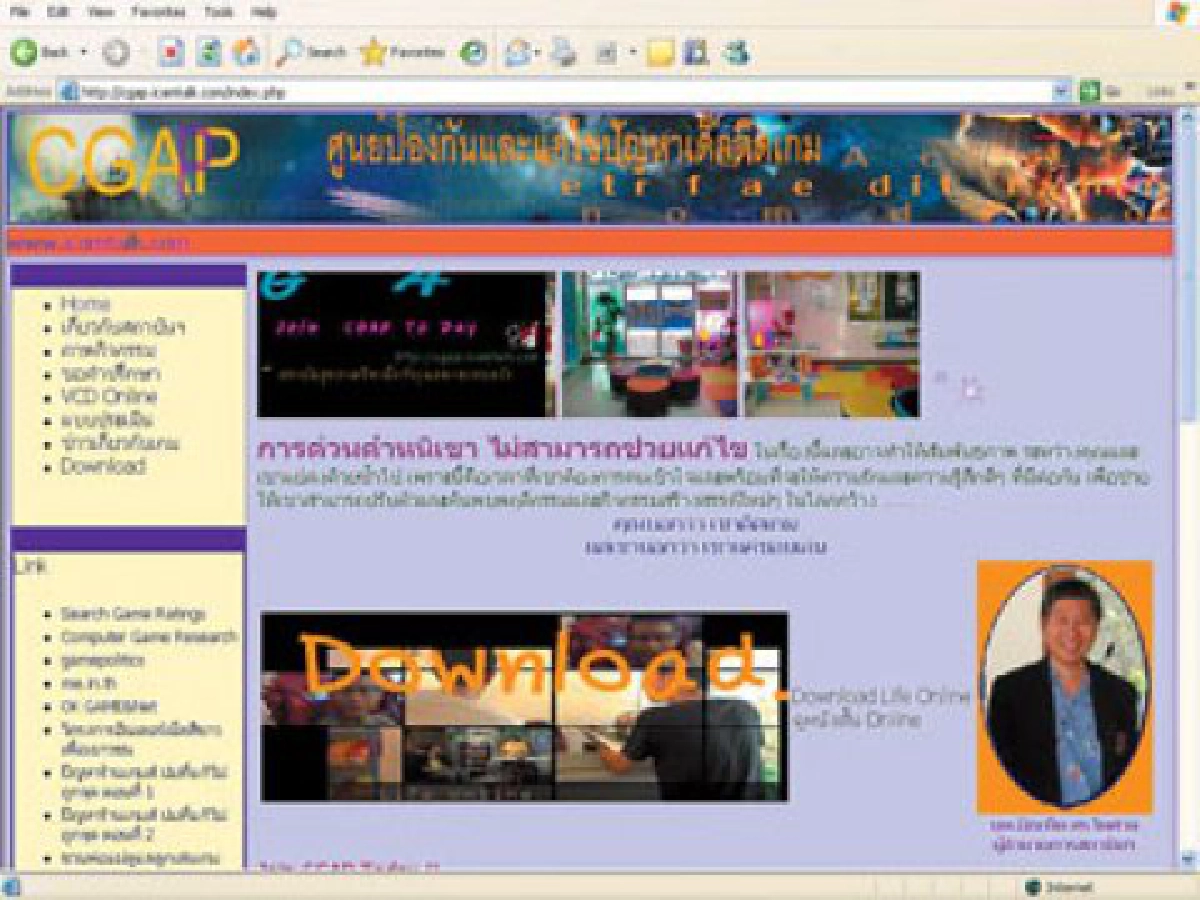
Task: Click the large Download banner image
Action: (x=524, y=706)
